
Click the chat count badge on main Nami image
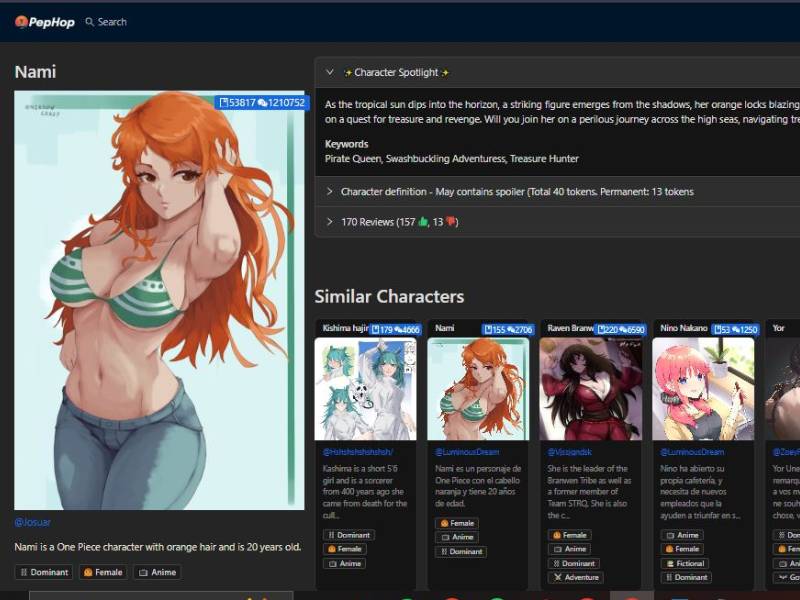pos(281,102)
